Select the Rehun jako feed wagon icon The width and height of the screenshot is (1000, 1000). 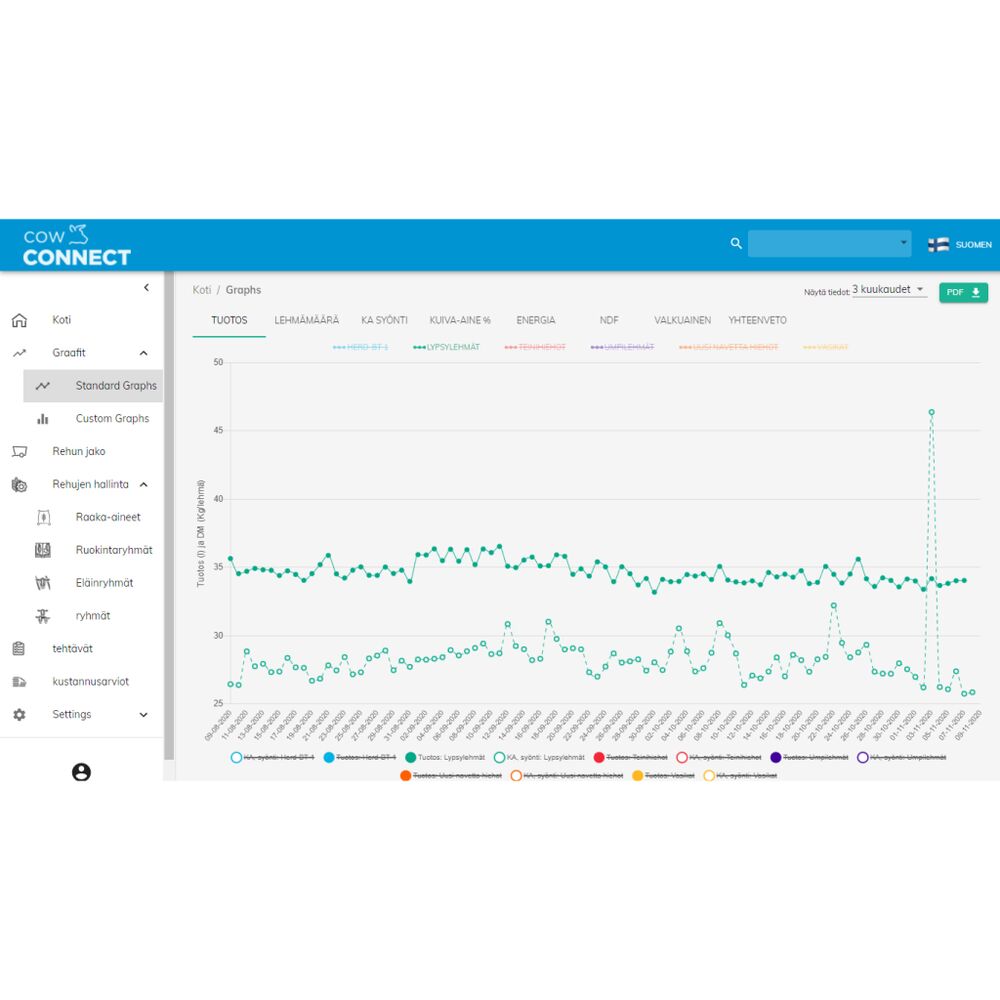[19, 452]
